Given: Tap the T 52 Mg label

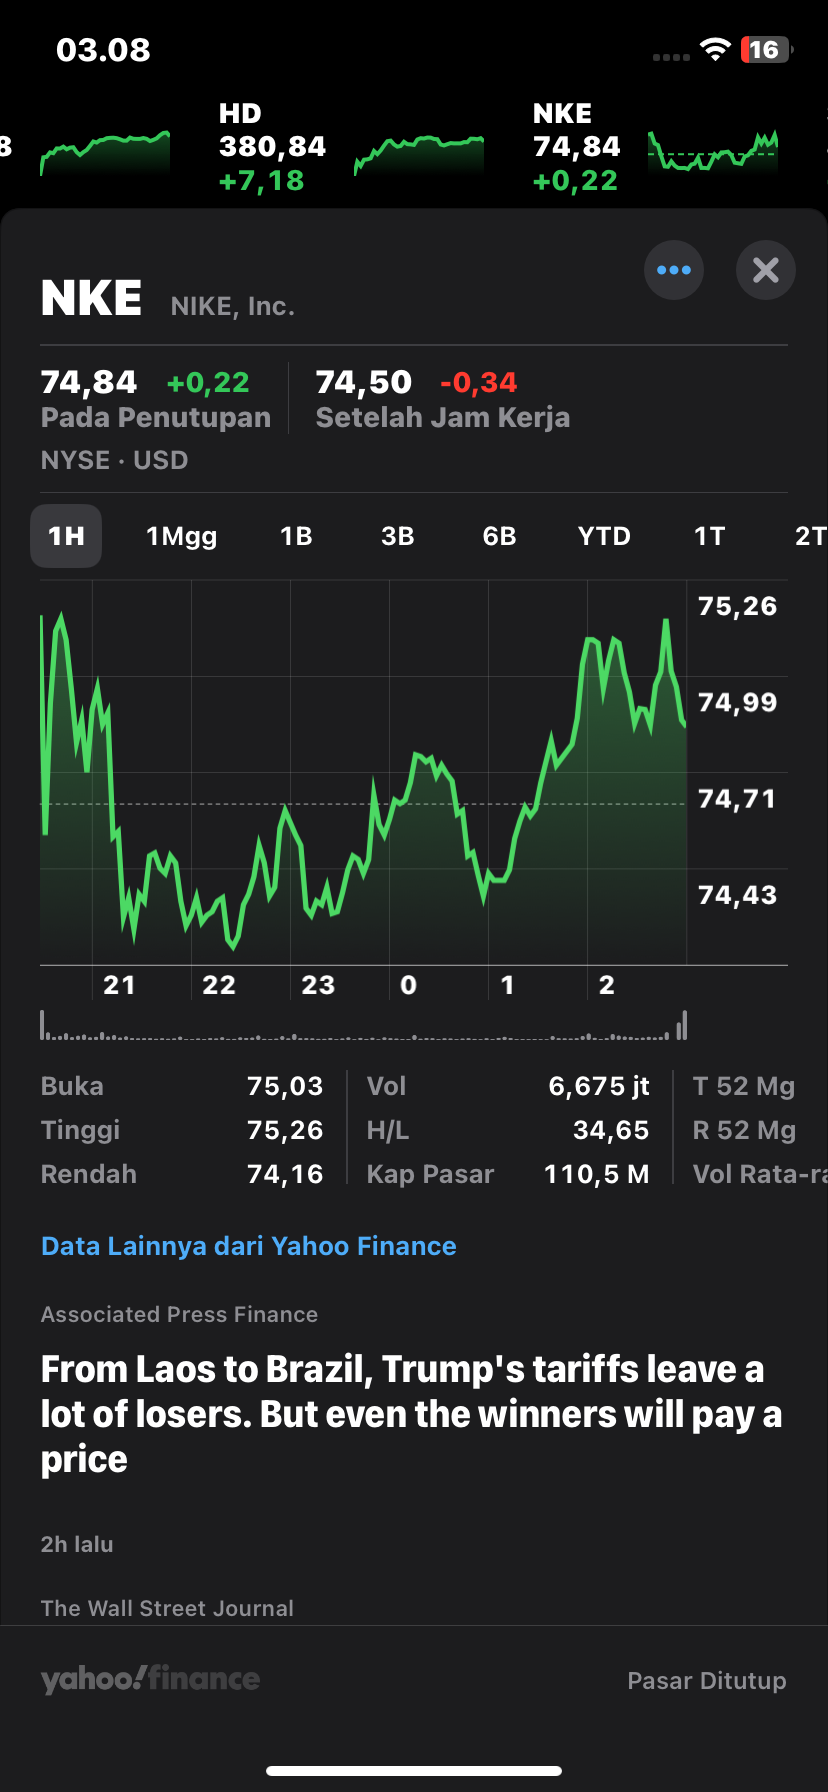Looking at the screenshot, I should (x=744, y=1086).
